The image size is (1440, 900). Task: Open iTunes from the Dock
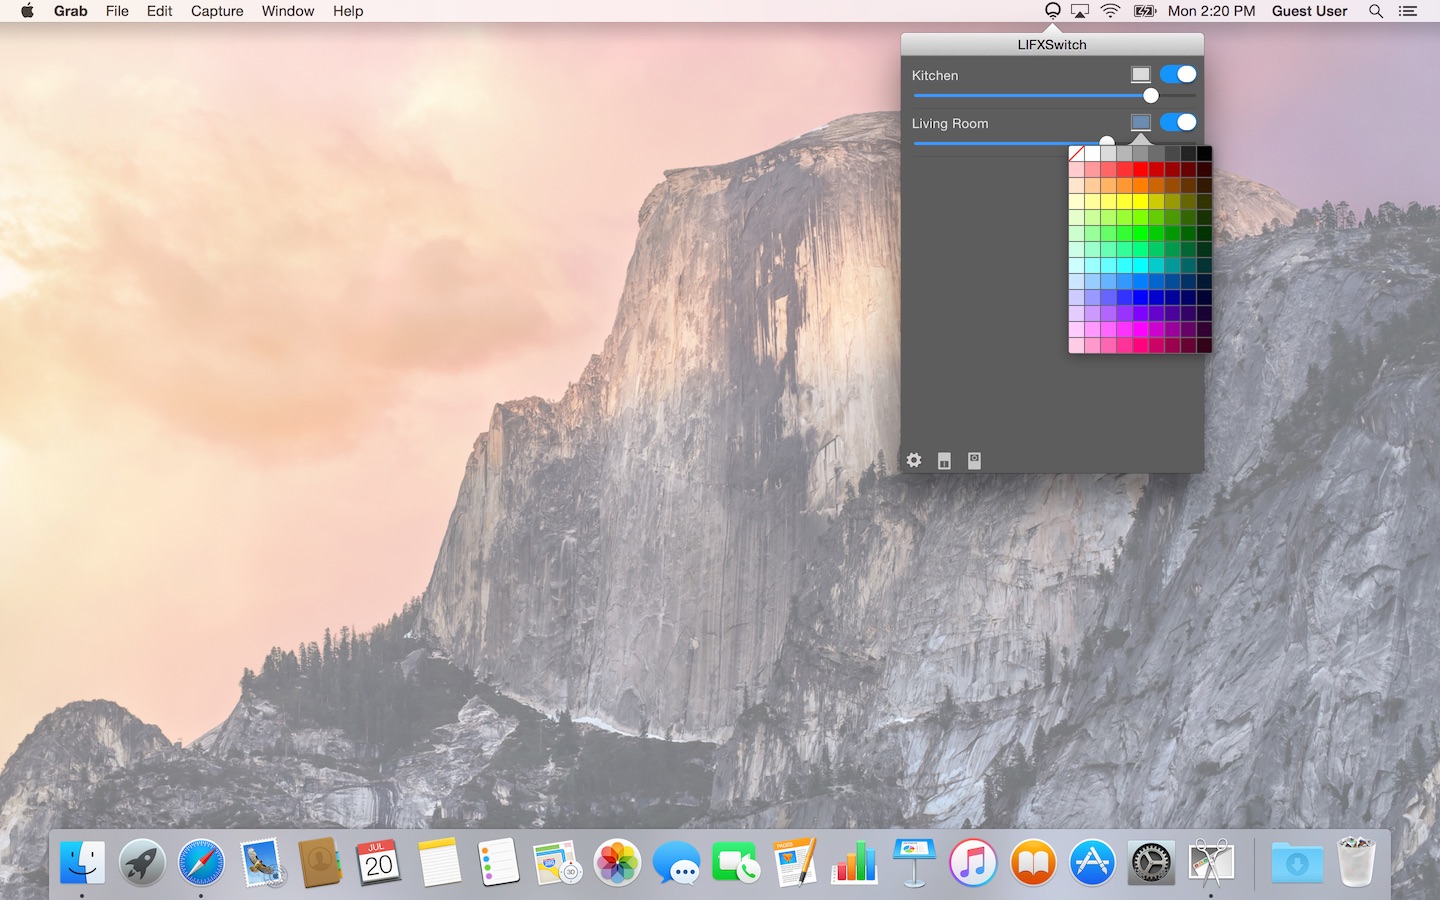973,862
